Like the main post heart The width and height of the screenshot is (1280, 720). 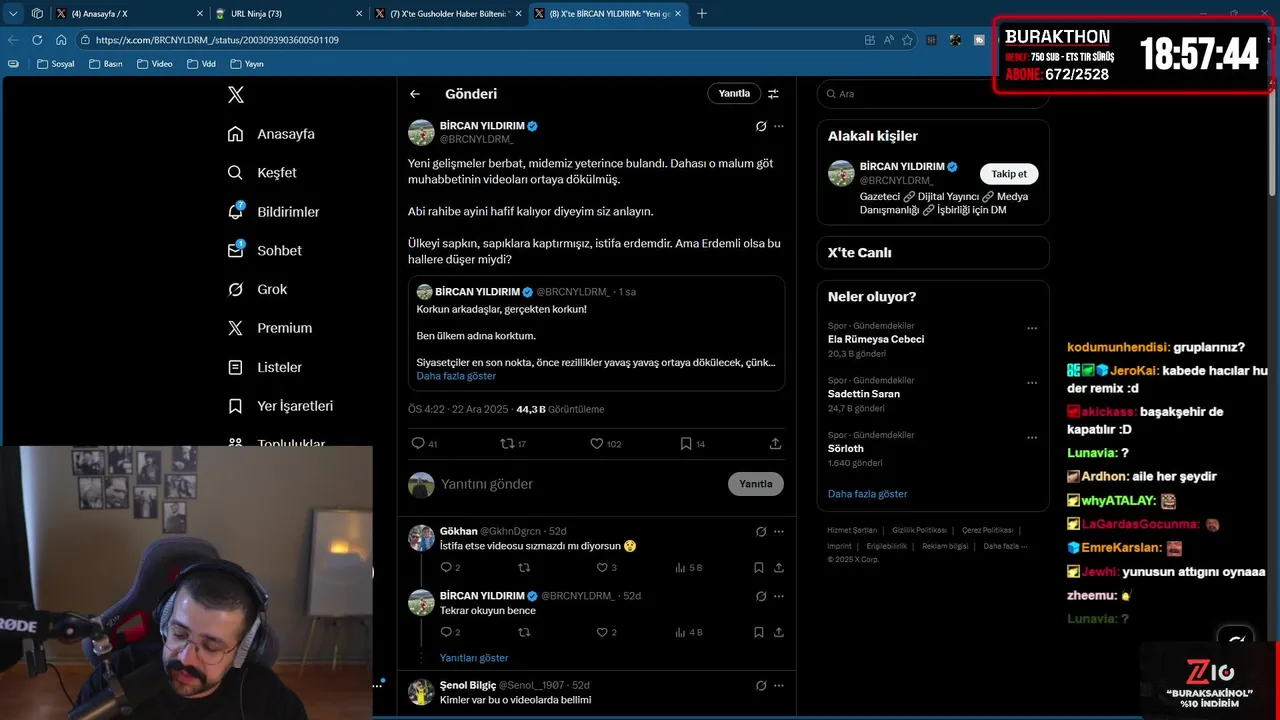point(596,444)
